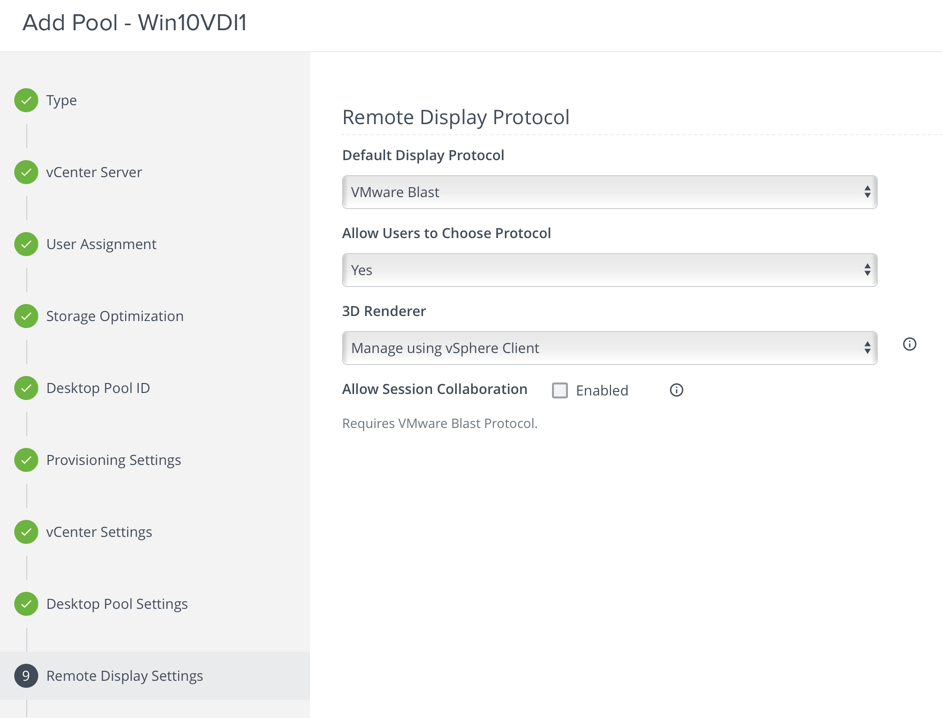Click the info icon beside 3D Renderer dropdown
942x718 pixels.
pyautogui.click(x=909, y=344)
